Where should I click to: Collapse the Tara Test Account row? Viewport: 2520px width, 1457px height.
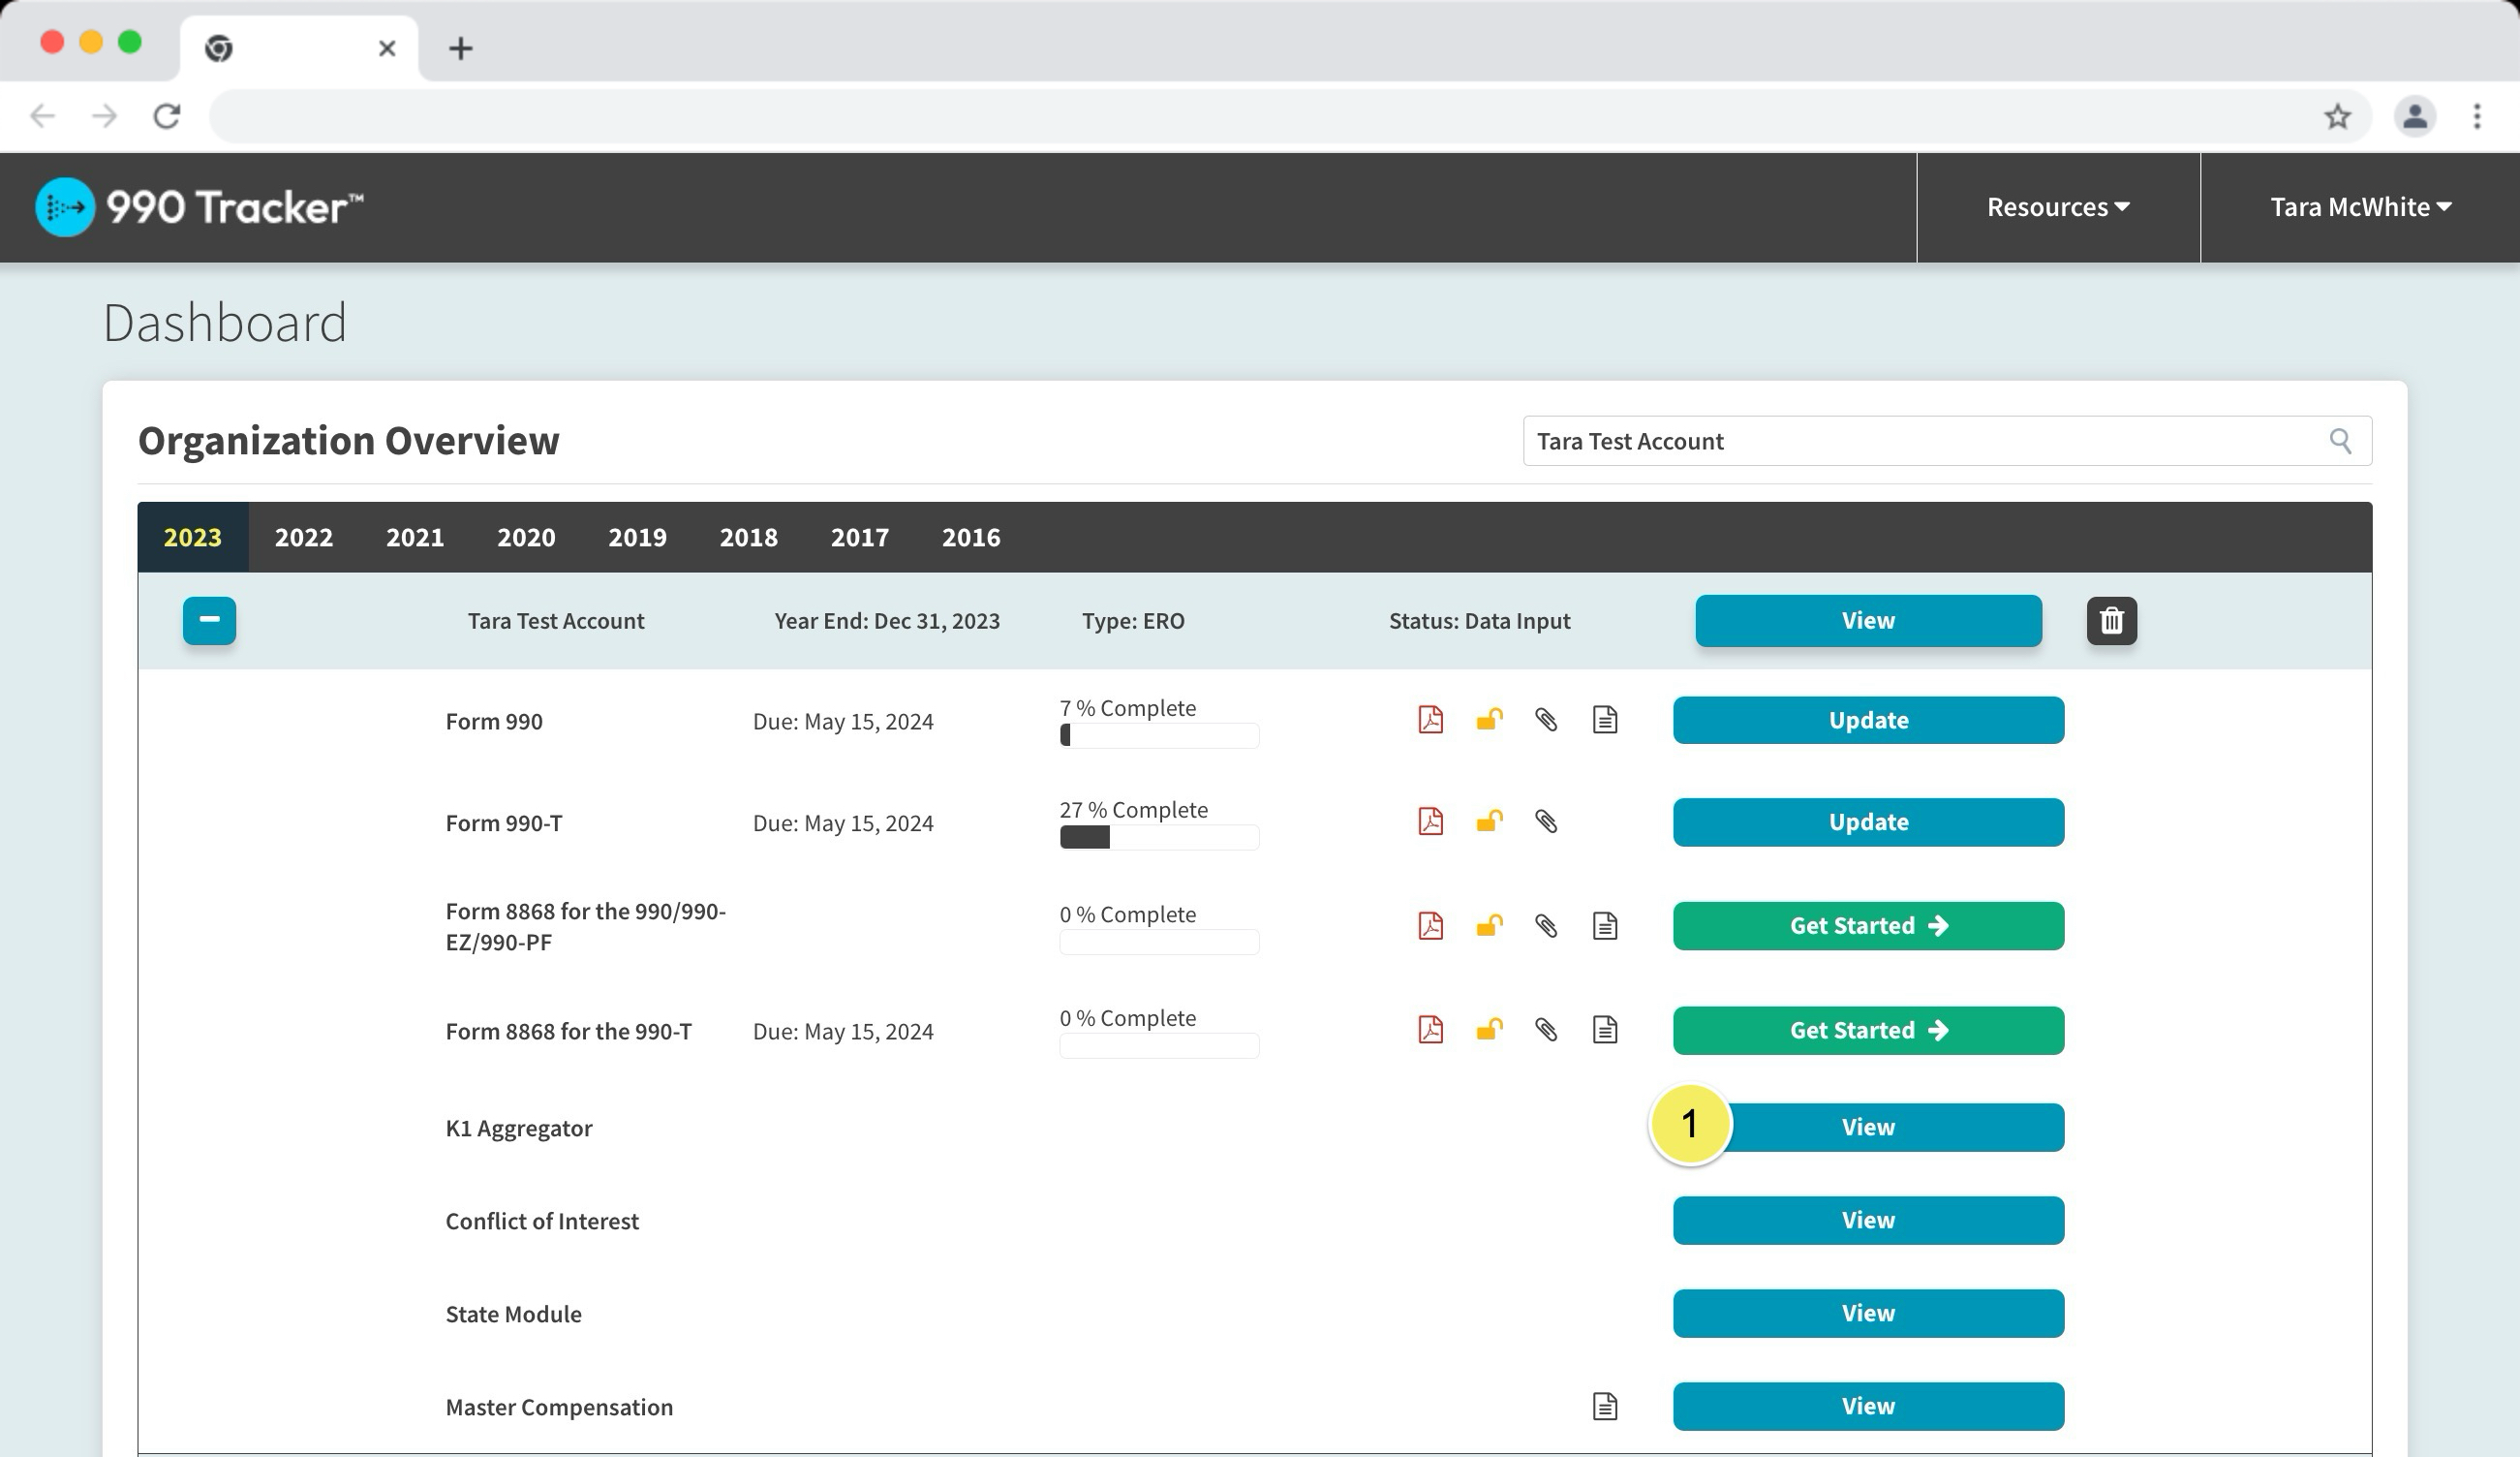coord(209,621)
